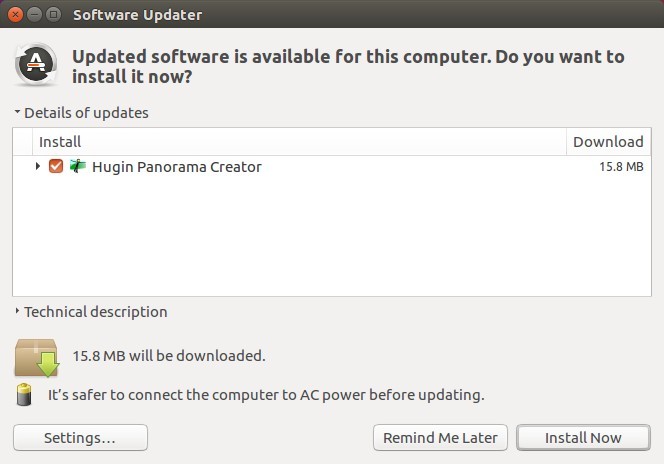Close the Software Updater window
Screen dimensions: 664x464
coord(15,14)
